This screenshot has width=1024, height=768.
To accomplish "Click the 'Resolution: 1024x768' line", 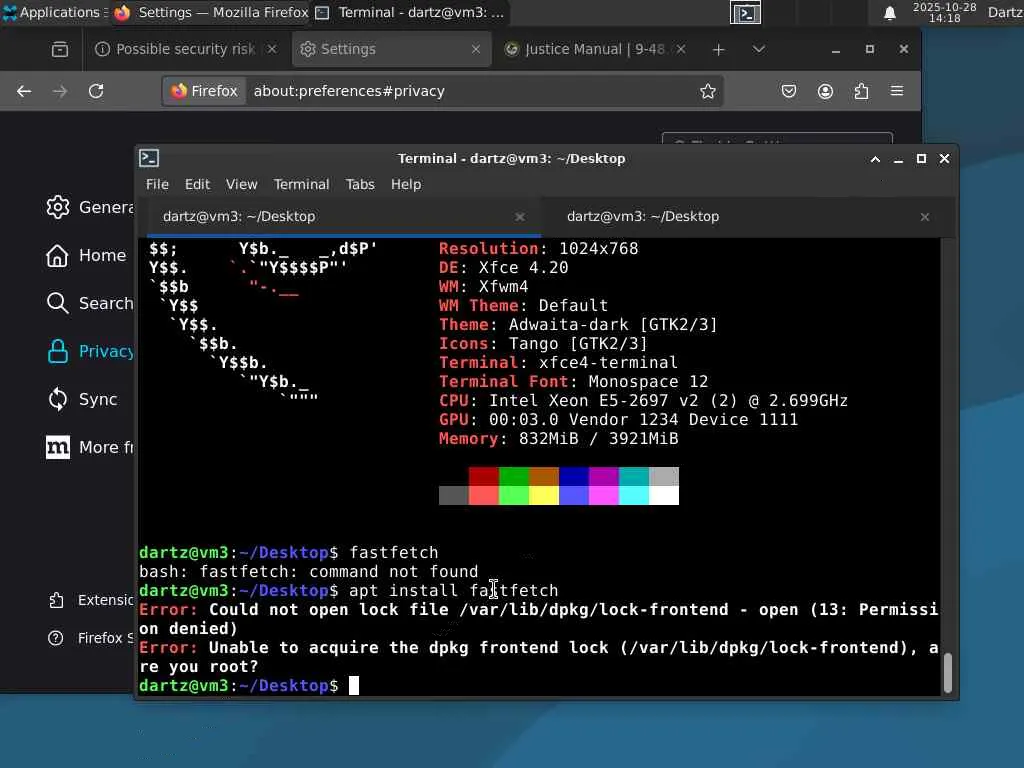I will [539, 248].
